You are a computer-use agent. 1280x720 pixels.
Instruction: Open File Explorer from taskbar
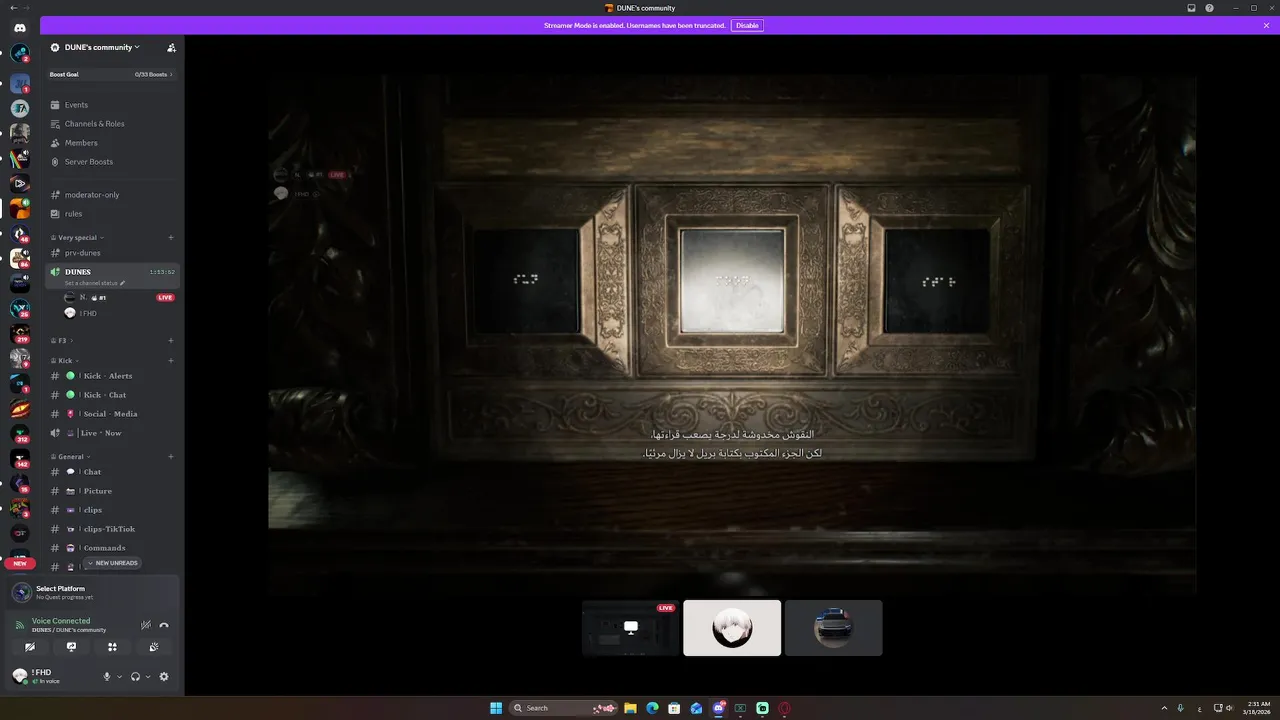pos(631,708)
